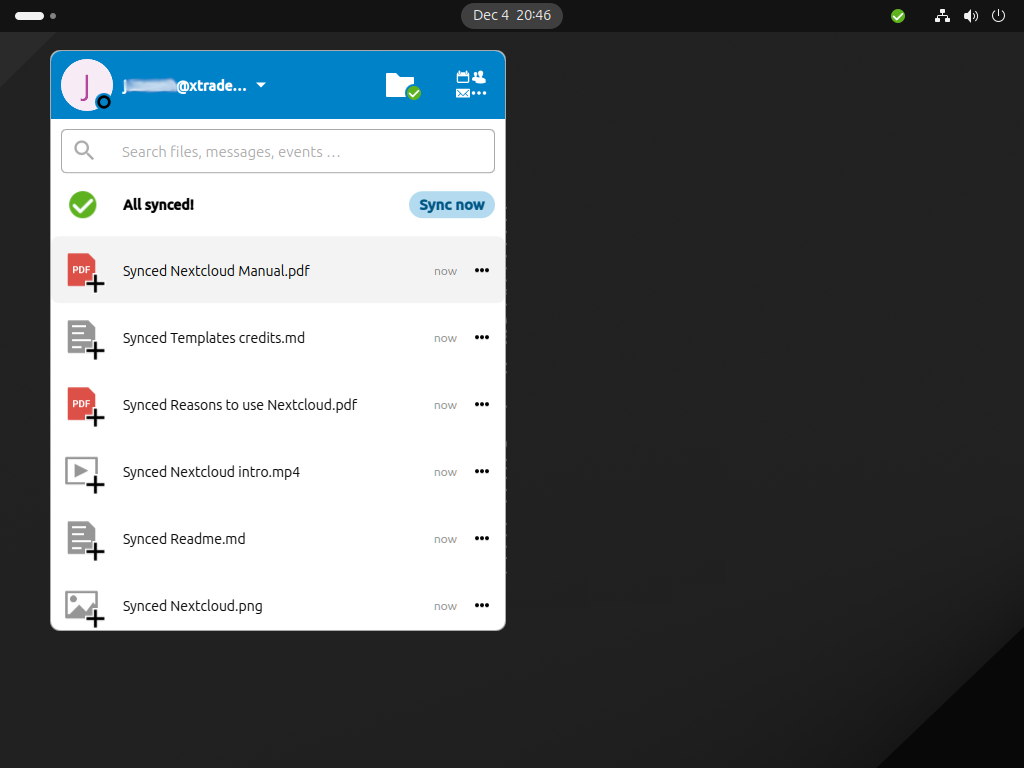
Task: Click the magnifier icon in search box
Action: (84, 151)
